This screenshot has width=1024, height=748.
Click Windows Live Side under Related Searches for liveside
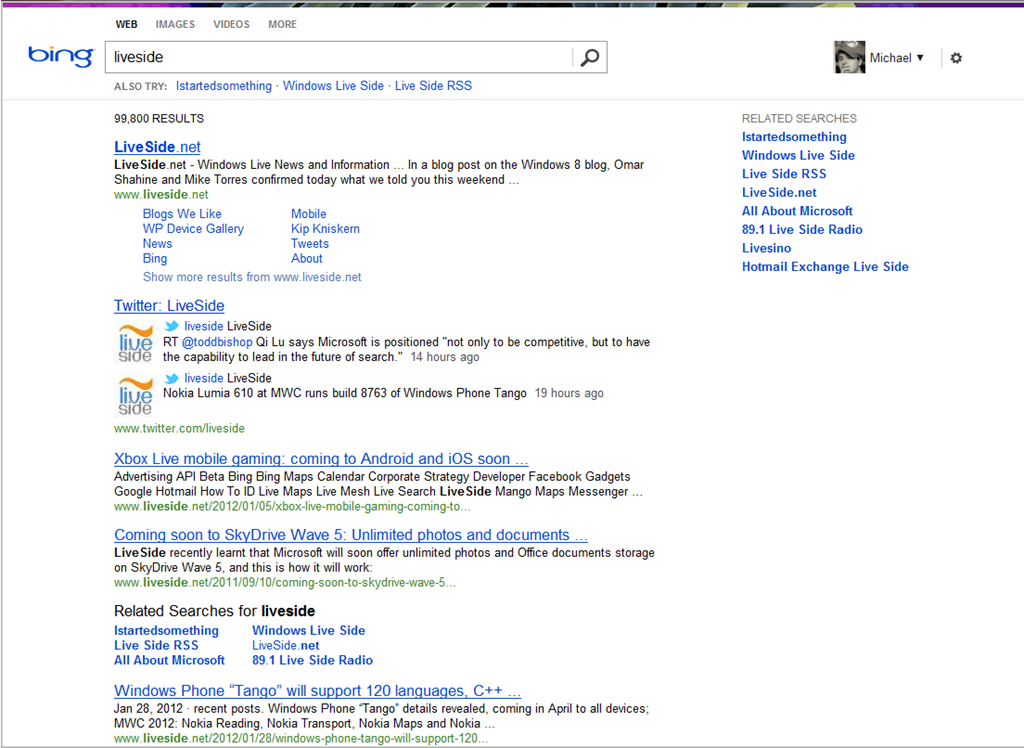(308, 630)
